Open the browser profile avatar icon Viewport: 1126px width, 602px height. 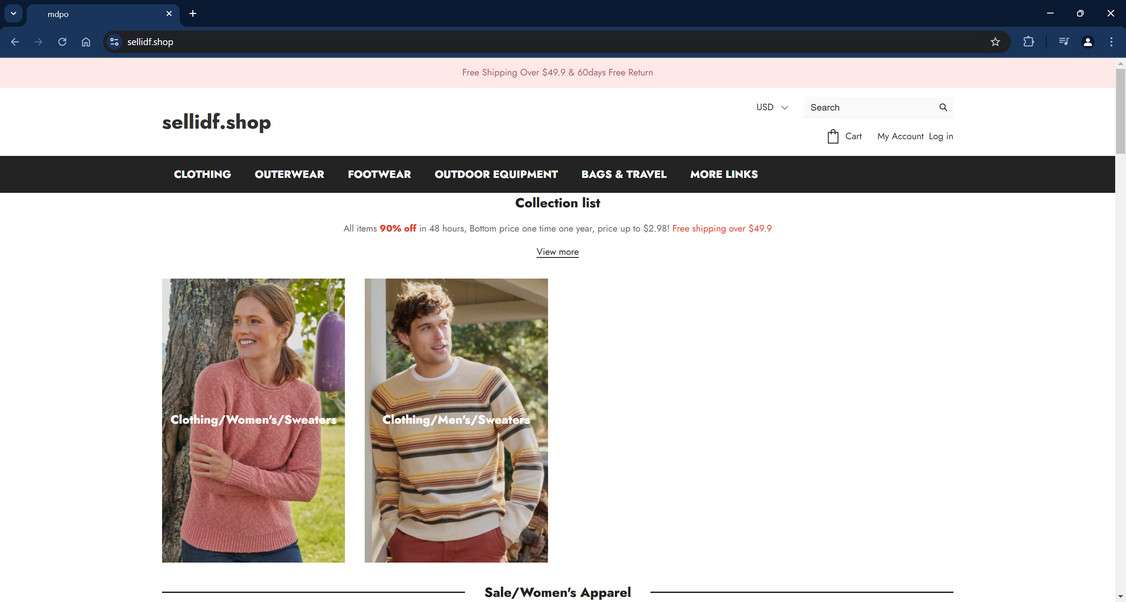(1088, 42)
